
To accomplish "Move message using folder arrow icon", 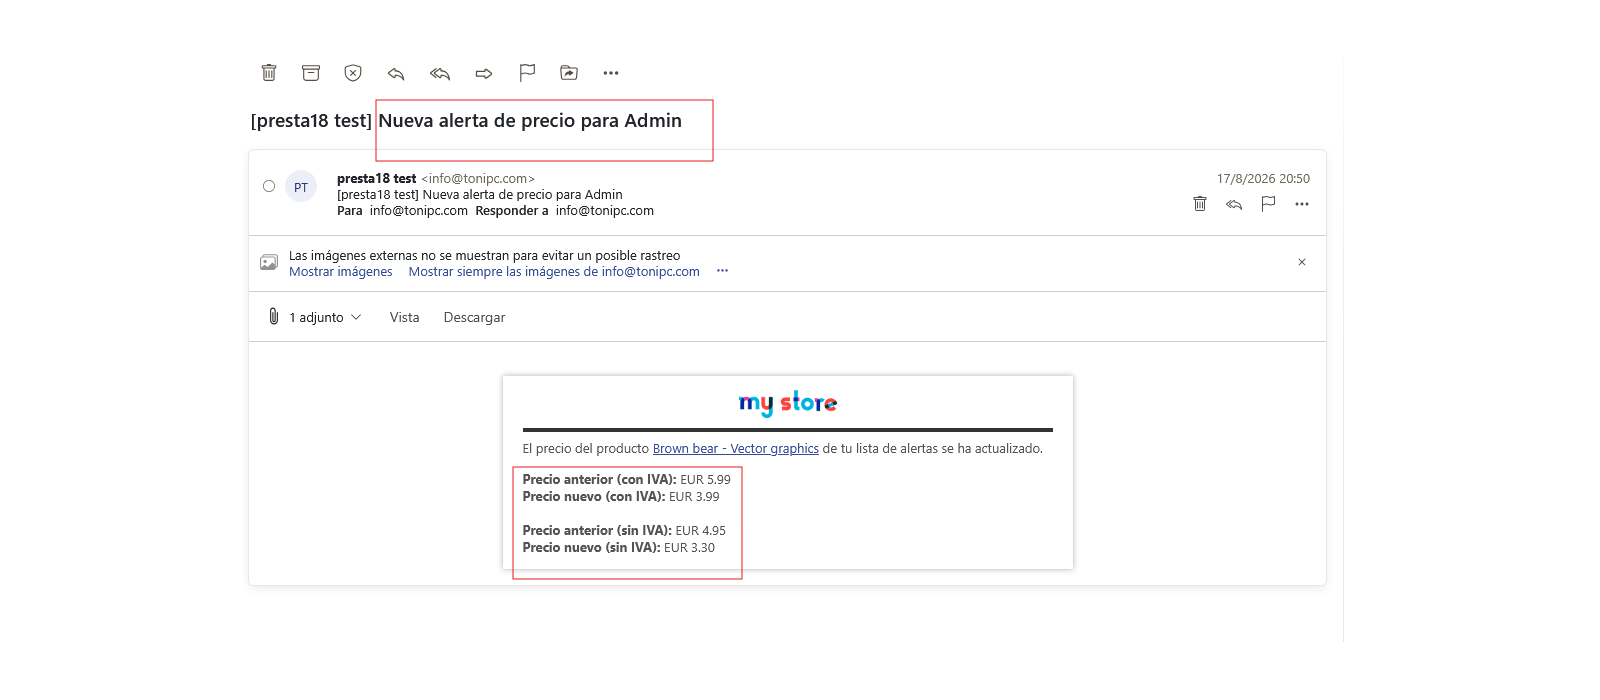I will [569, 73].
